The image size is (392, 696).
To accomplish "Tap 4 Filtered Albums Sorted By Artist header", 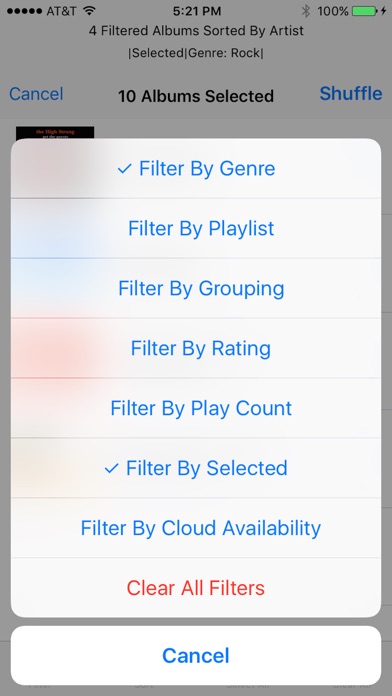I will (x=196, y=31).
